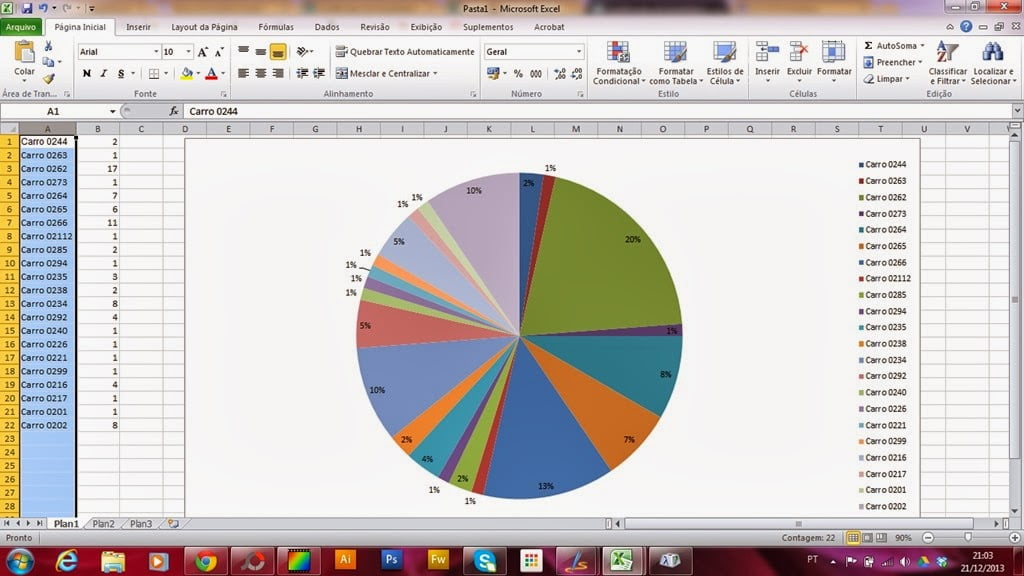Toggle underline (S) formatting
Image resolution: width=1024 pixels, height=576 pixels.
[x=121, y=73]
